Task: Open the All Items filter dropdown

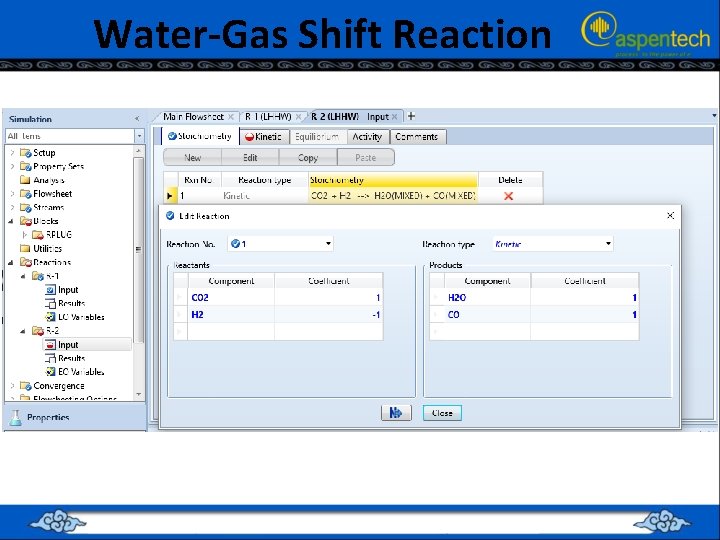Action: [x=140, y=136]
